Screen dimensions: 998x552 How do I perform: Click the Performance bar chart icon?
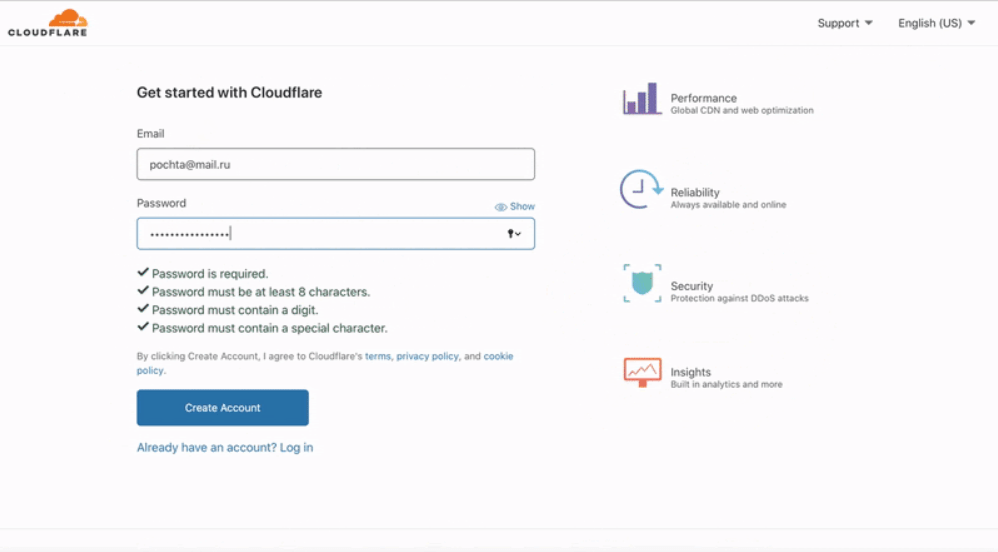(x=641, y=99)
